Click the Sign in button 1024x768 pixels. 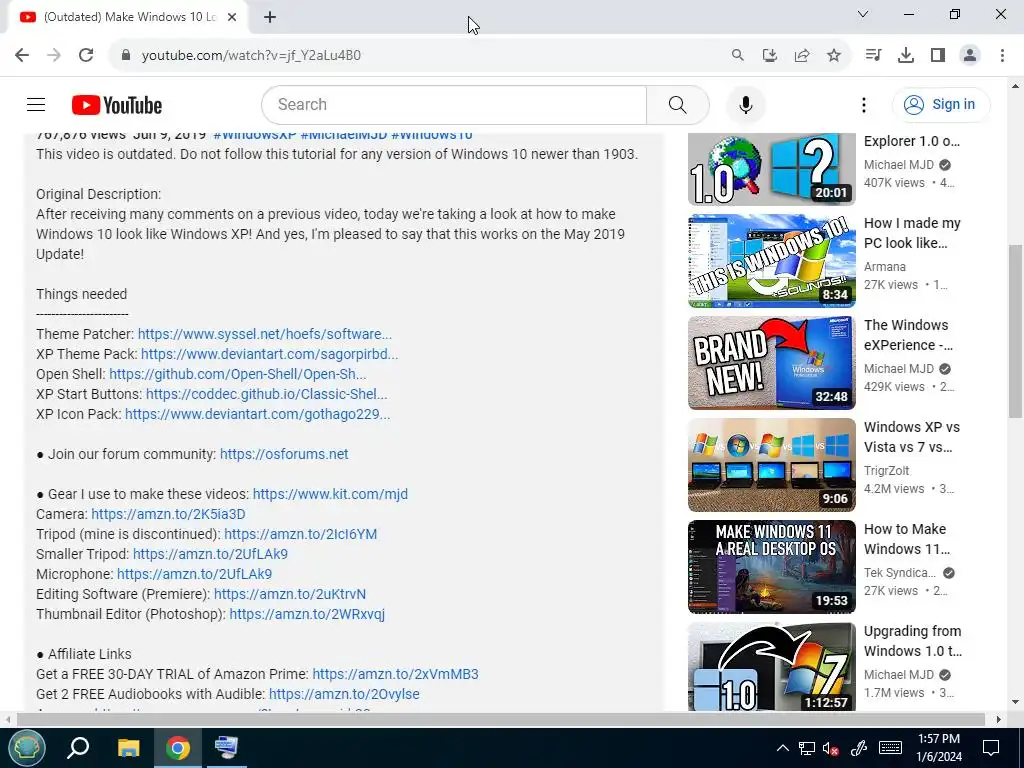coord(941,104)
